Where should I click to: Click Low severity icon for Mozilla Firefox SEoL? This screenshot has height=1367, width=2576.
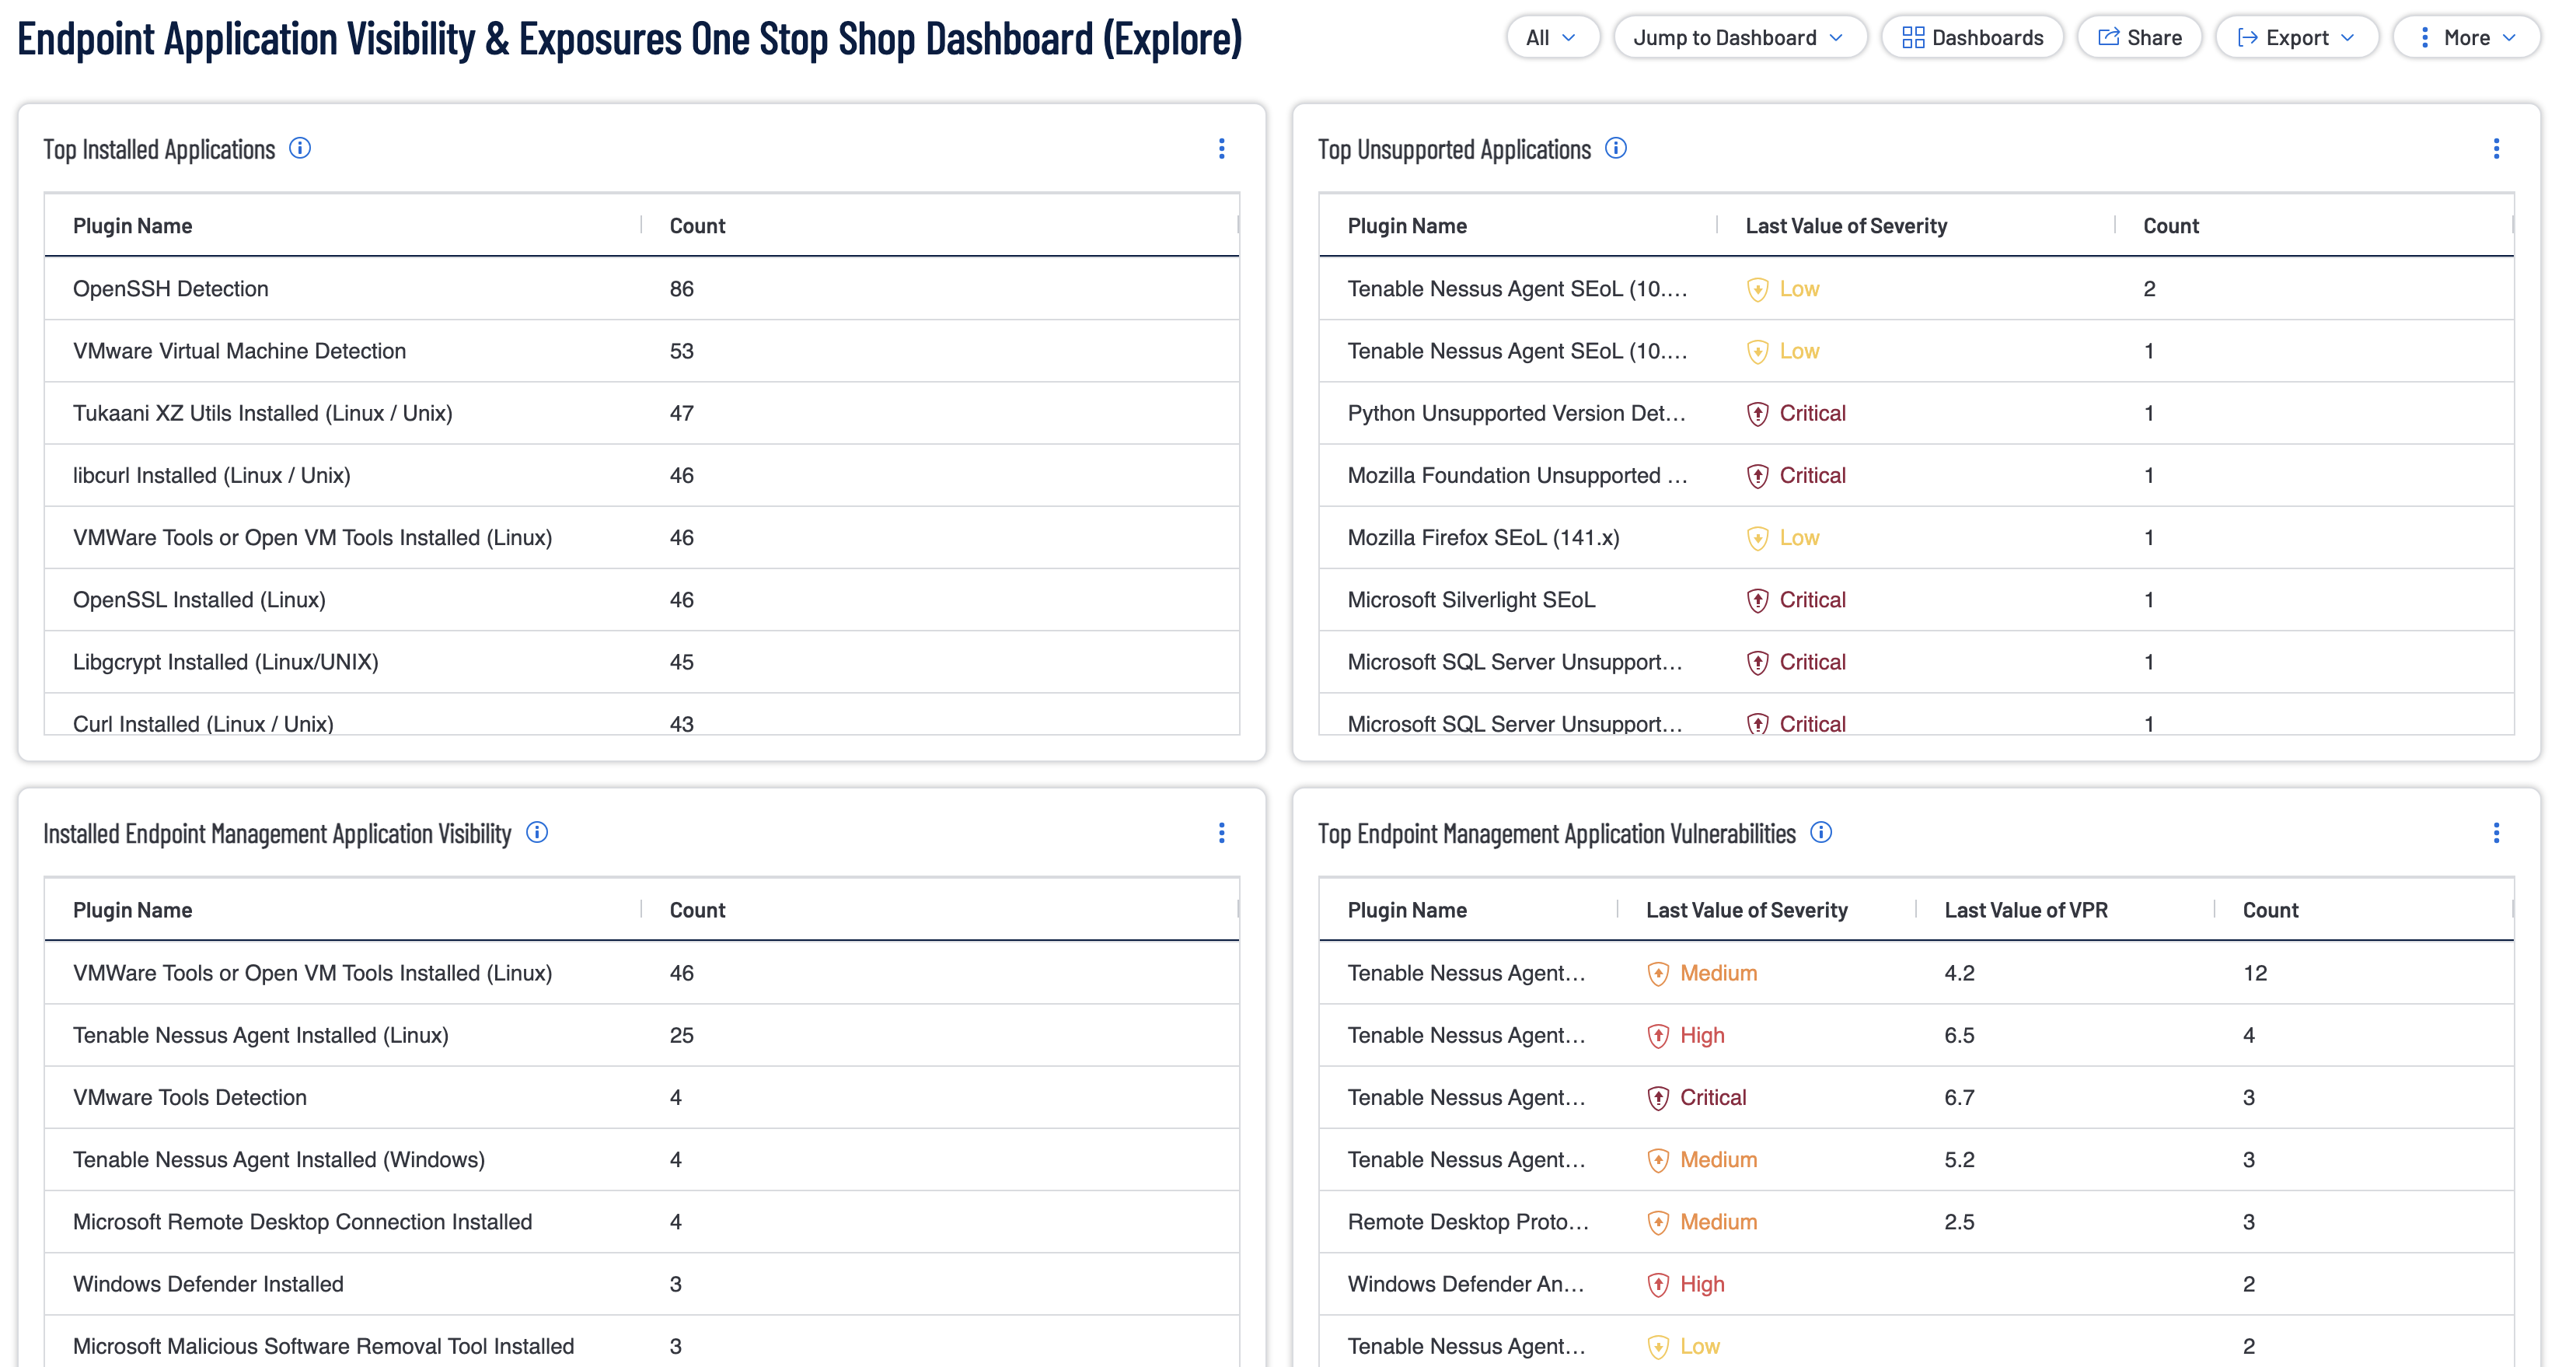coord(1757,537)
